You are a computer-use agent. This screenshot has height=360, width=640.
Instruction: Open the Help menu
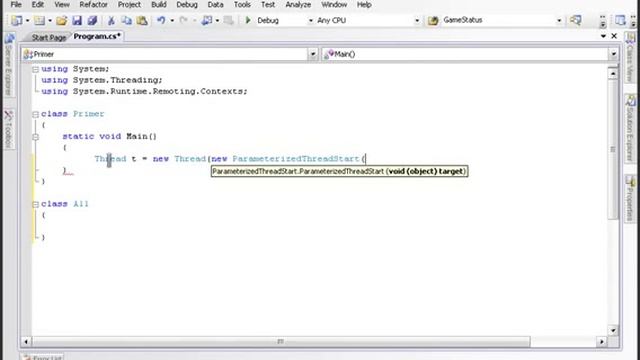364,5
